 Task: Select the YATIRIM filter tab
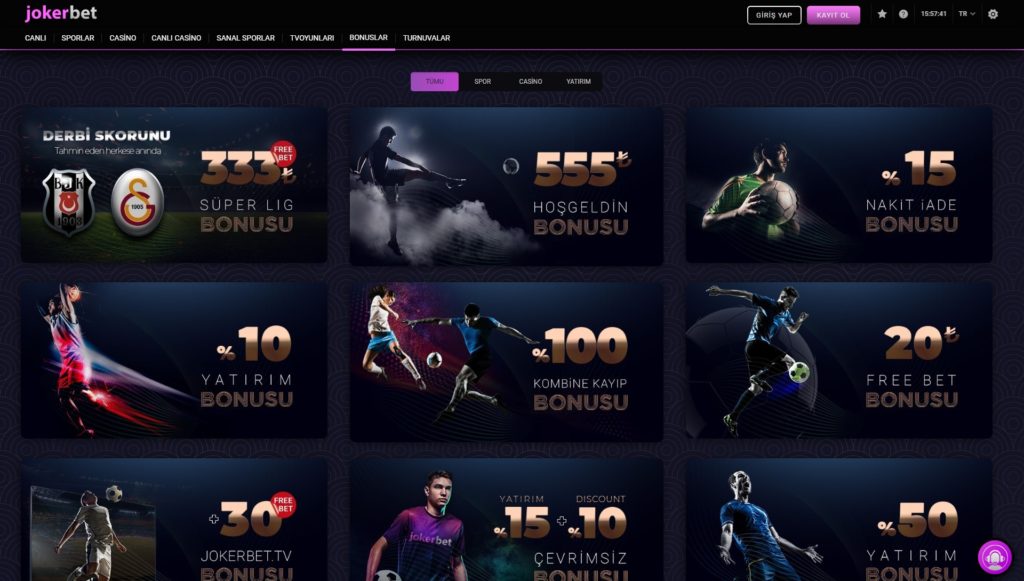(x=579, y=82)
